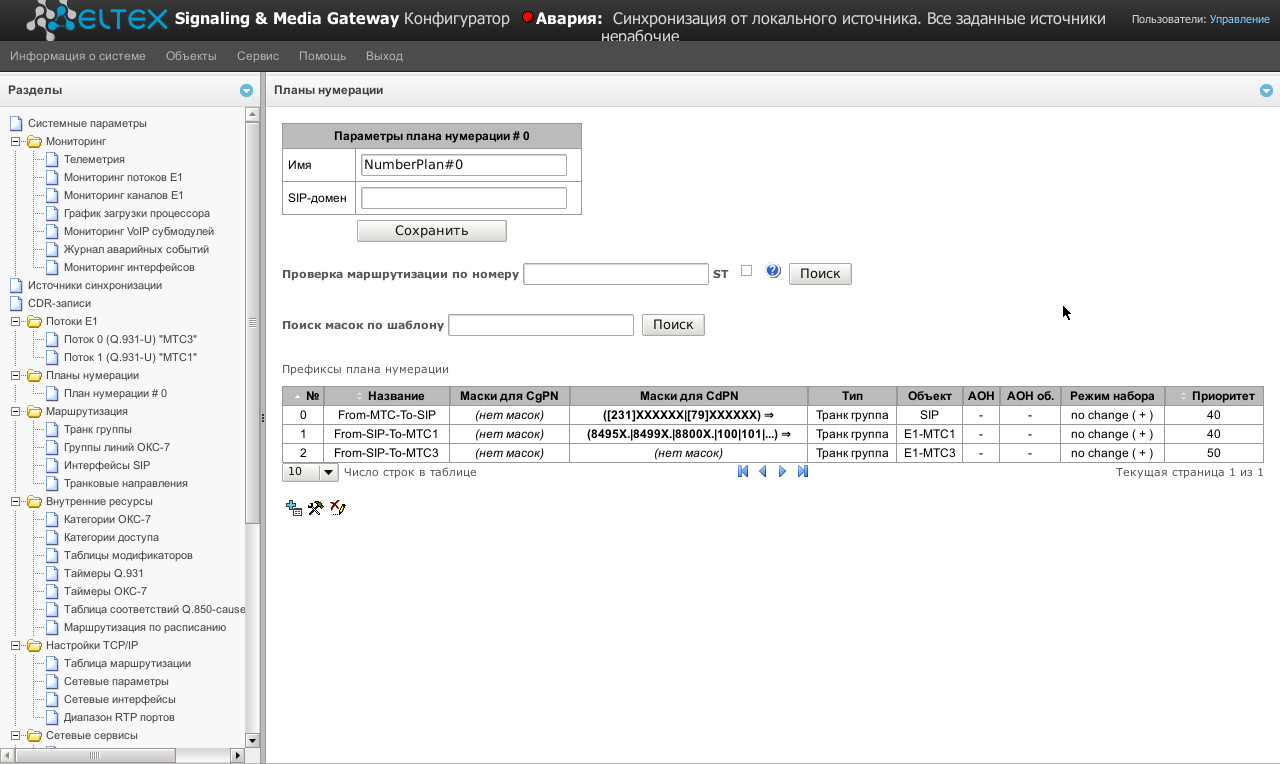Open Поток 1 (Q.931-U) "МТС1" item
This screenshot has height=764, width=1280.
tap(130, 357)
